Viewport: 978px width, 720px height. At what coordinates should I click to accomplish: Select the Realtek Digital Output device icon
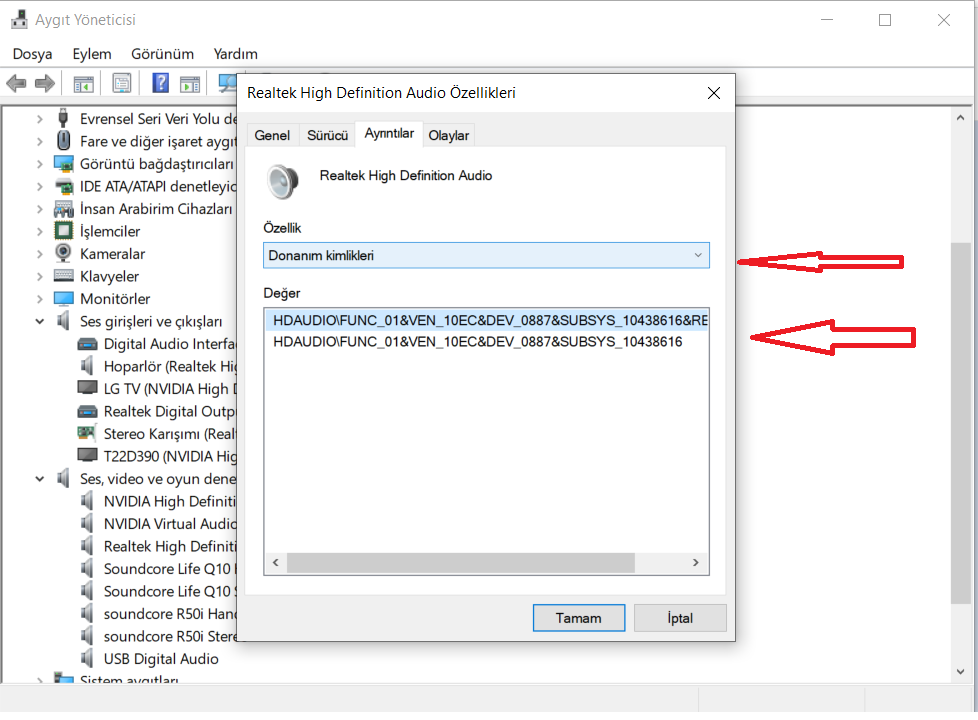coord(87,411)
